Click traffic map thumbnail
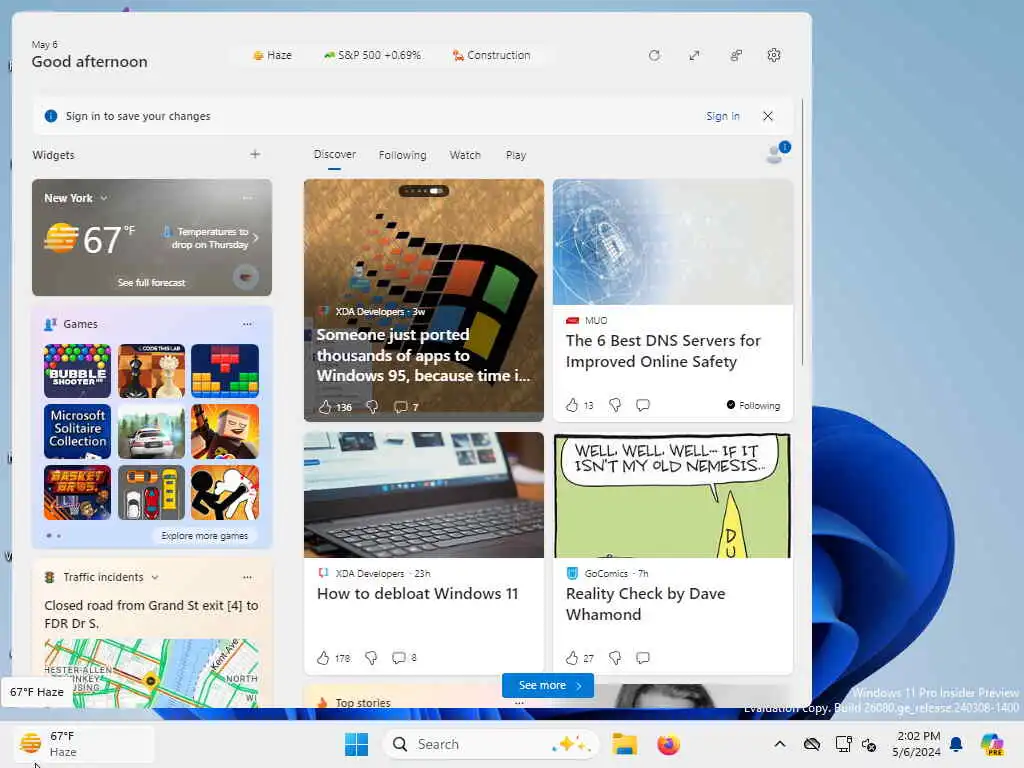Screen dimensions: 1024x768 (152, 673)
